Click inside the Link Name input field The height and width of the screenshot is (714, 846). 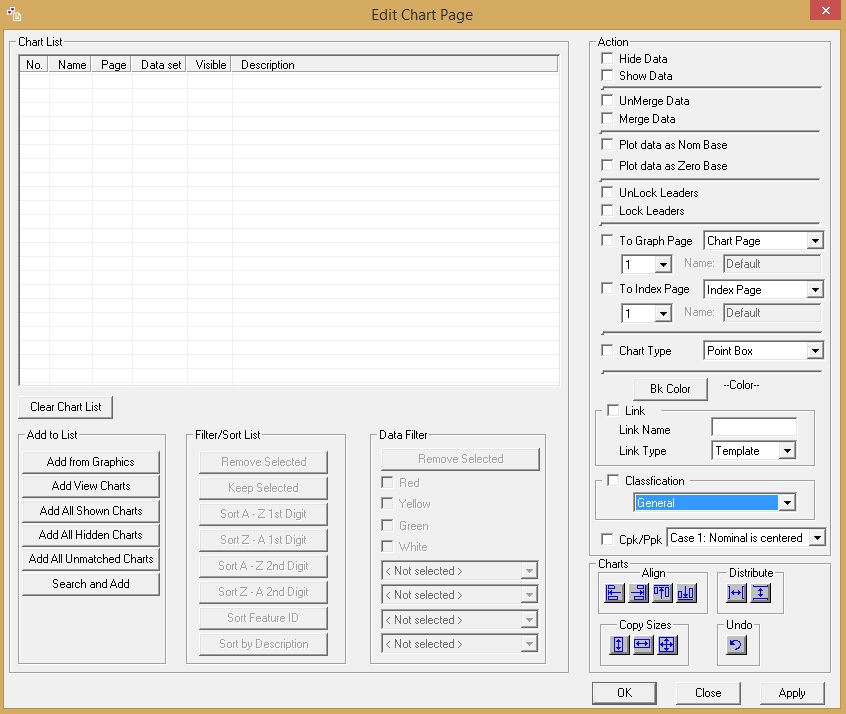[754, 426]
